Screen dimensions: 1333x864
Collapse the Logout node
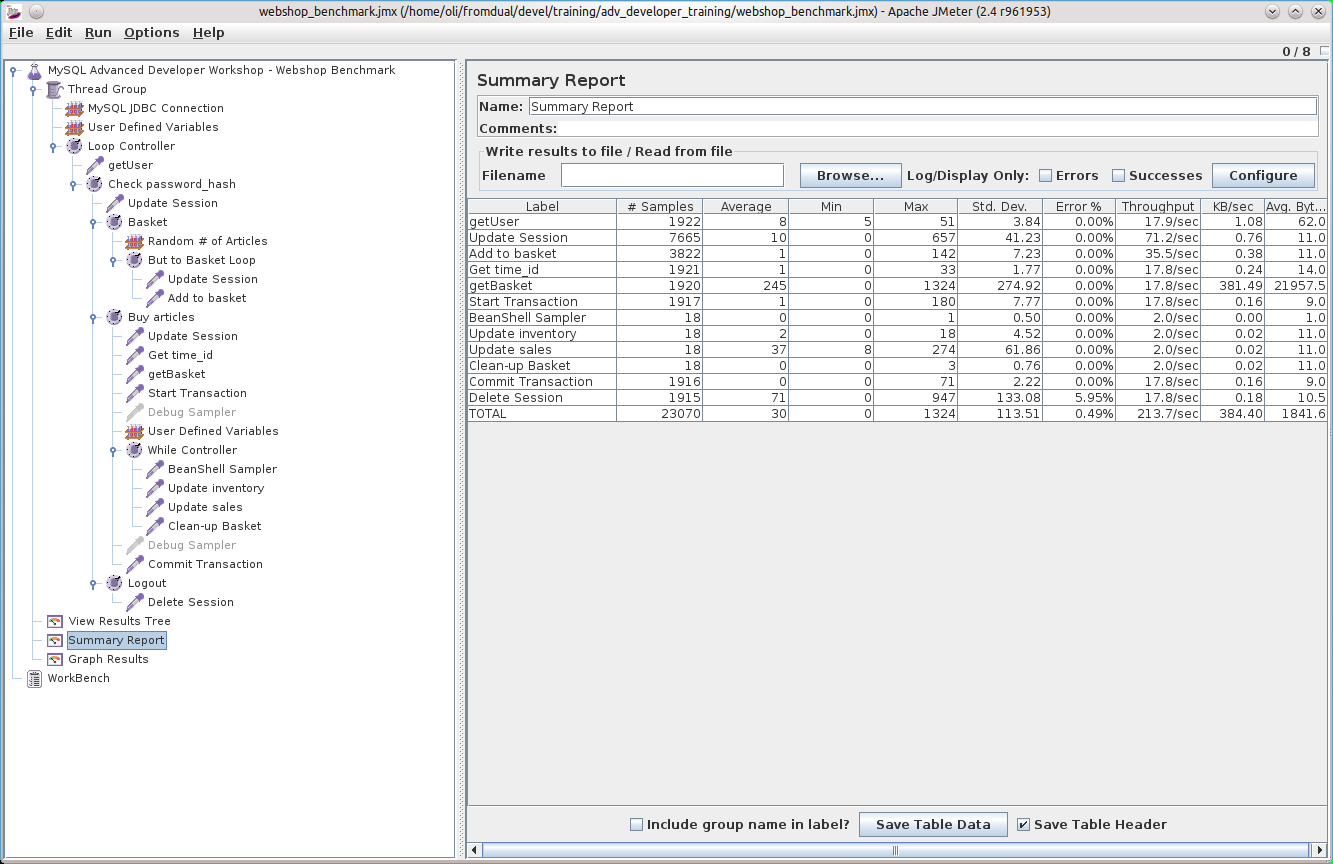tap(93, 583)
